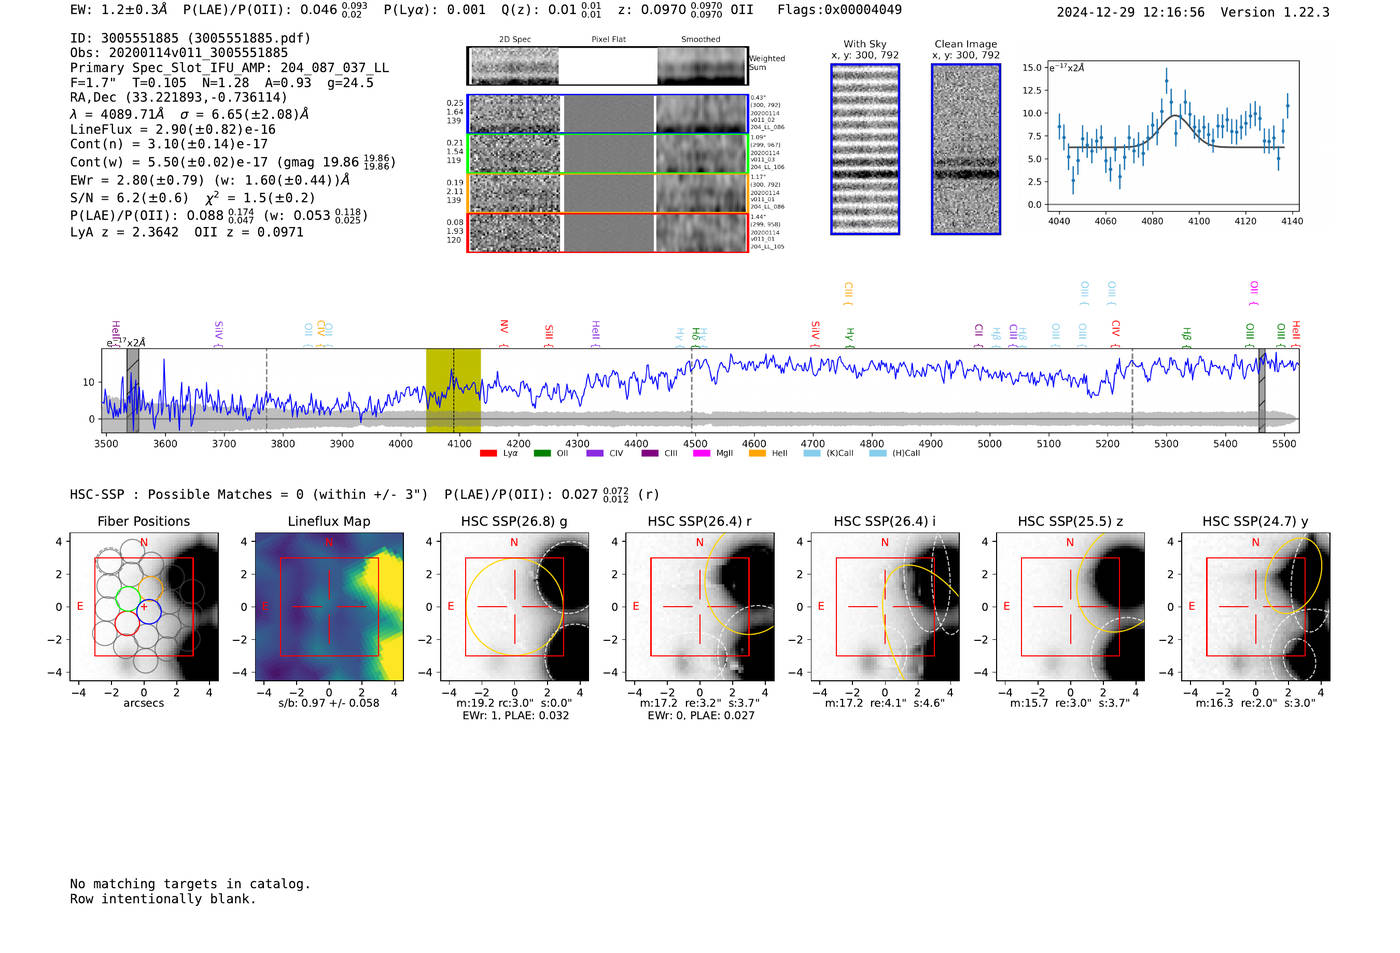The width and height of the screenshot is (1400, 953).
Task: Select the CIII legend color swatch
Action: [650, 453]
